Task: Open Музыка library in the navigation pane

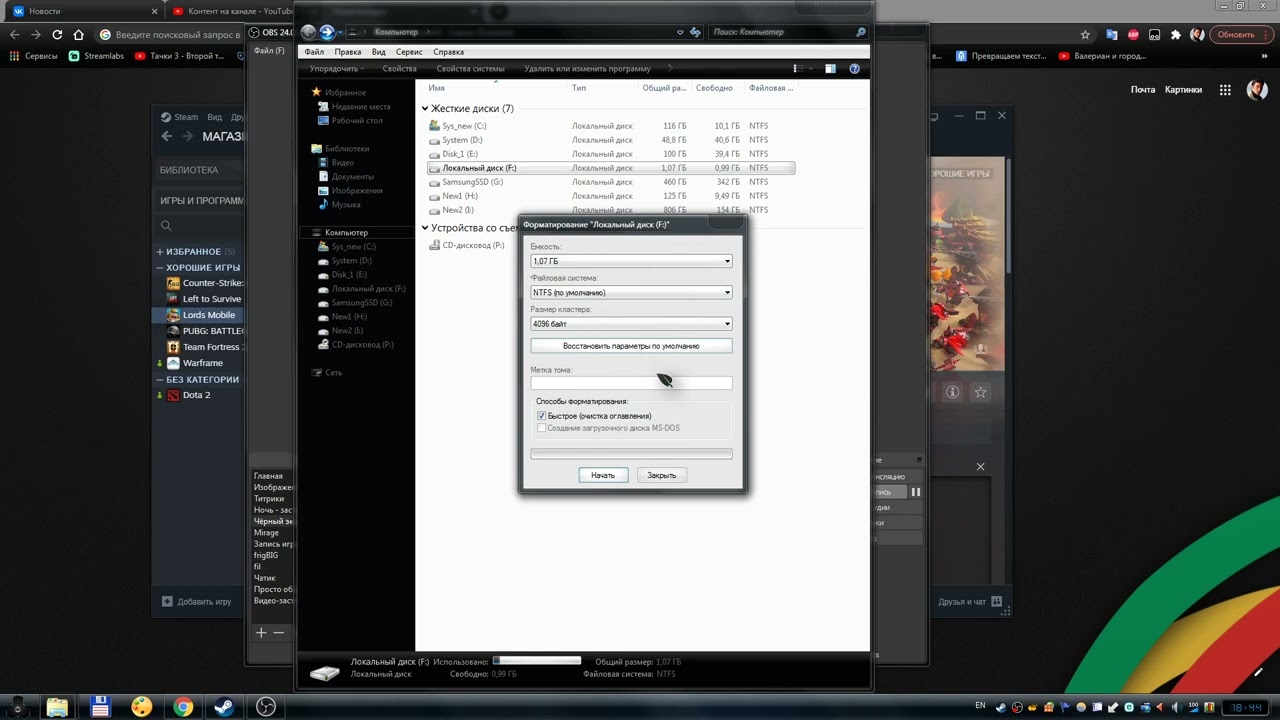Action: [x=346, y=205]
